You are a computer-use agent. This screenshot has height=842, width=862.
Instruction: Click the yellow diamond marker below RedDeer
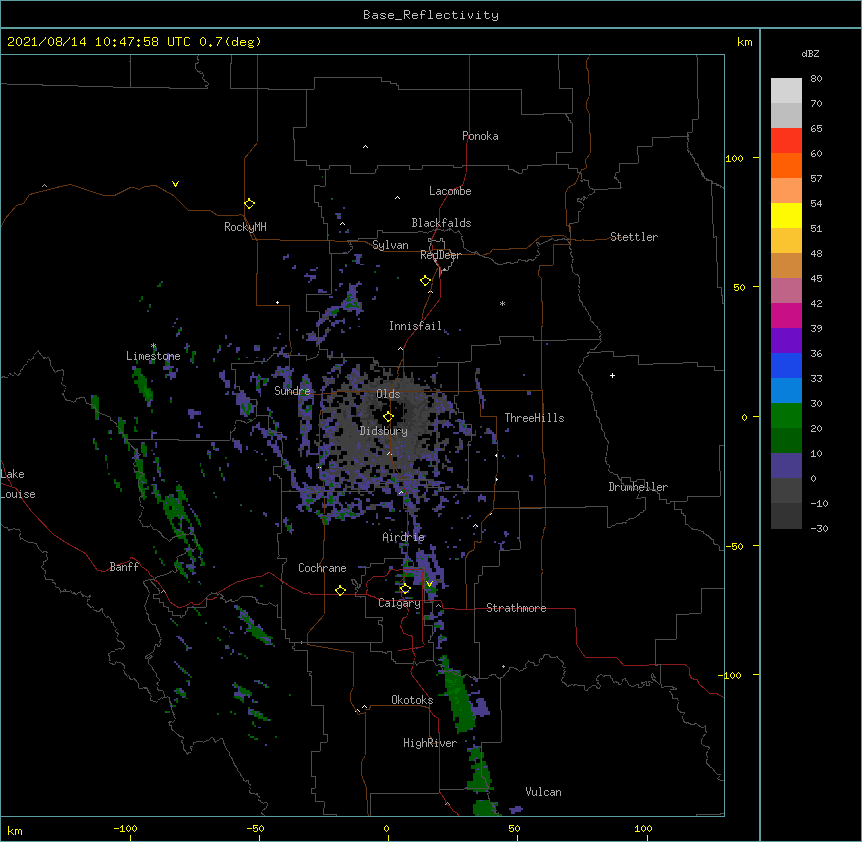point(426,281)
